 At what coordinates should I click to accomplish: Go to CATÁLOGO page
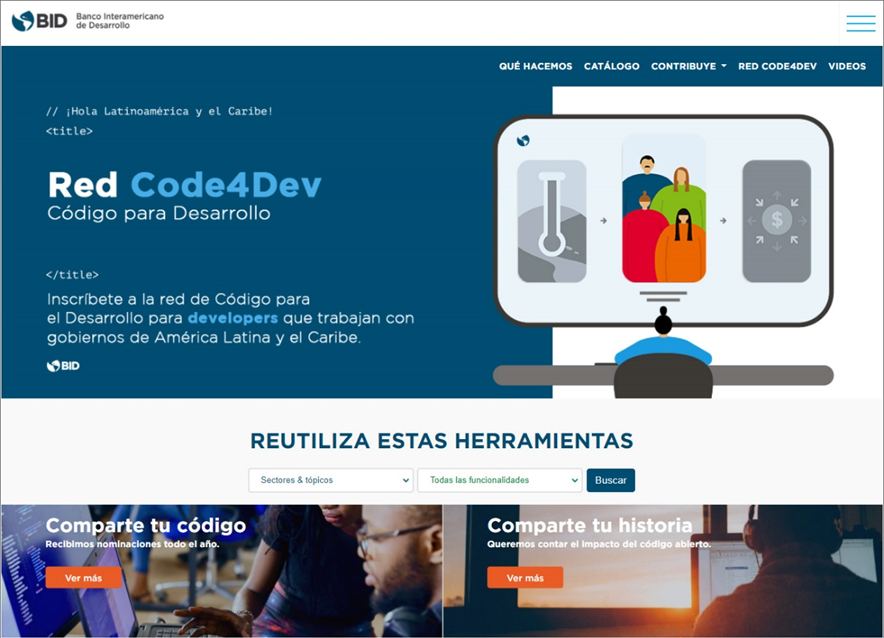pyautogui.click(x=612, y=66)
